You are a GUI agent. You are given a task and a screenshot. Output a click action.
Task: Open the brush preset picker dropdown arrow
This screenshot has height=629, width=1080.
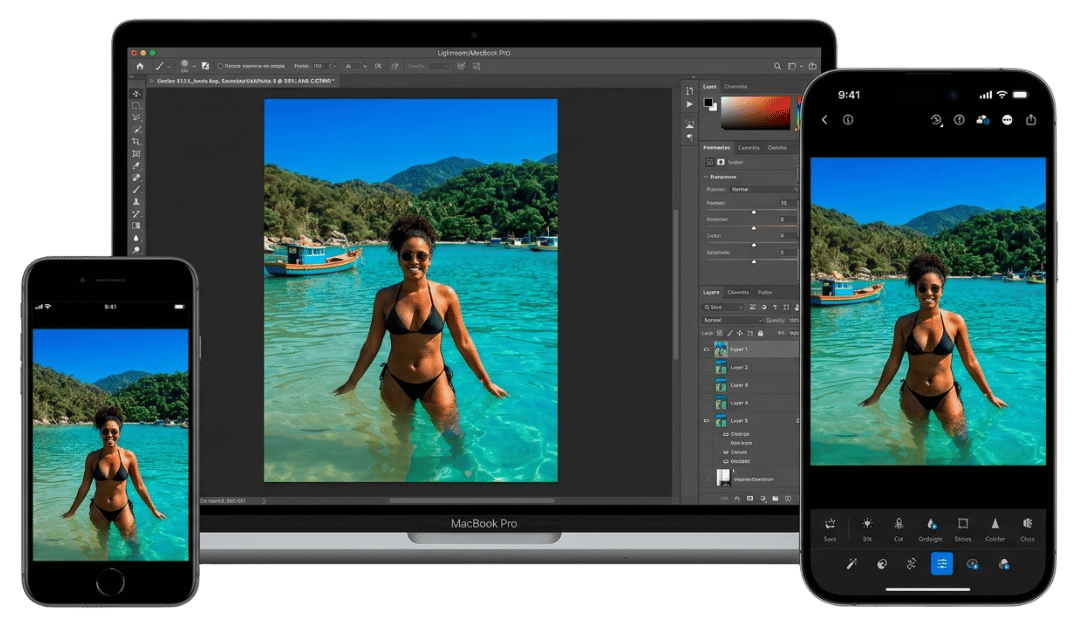[195, 66]
